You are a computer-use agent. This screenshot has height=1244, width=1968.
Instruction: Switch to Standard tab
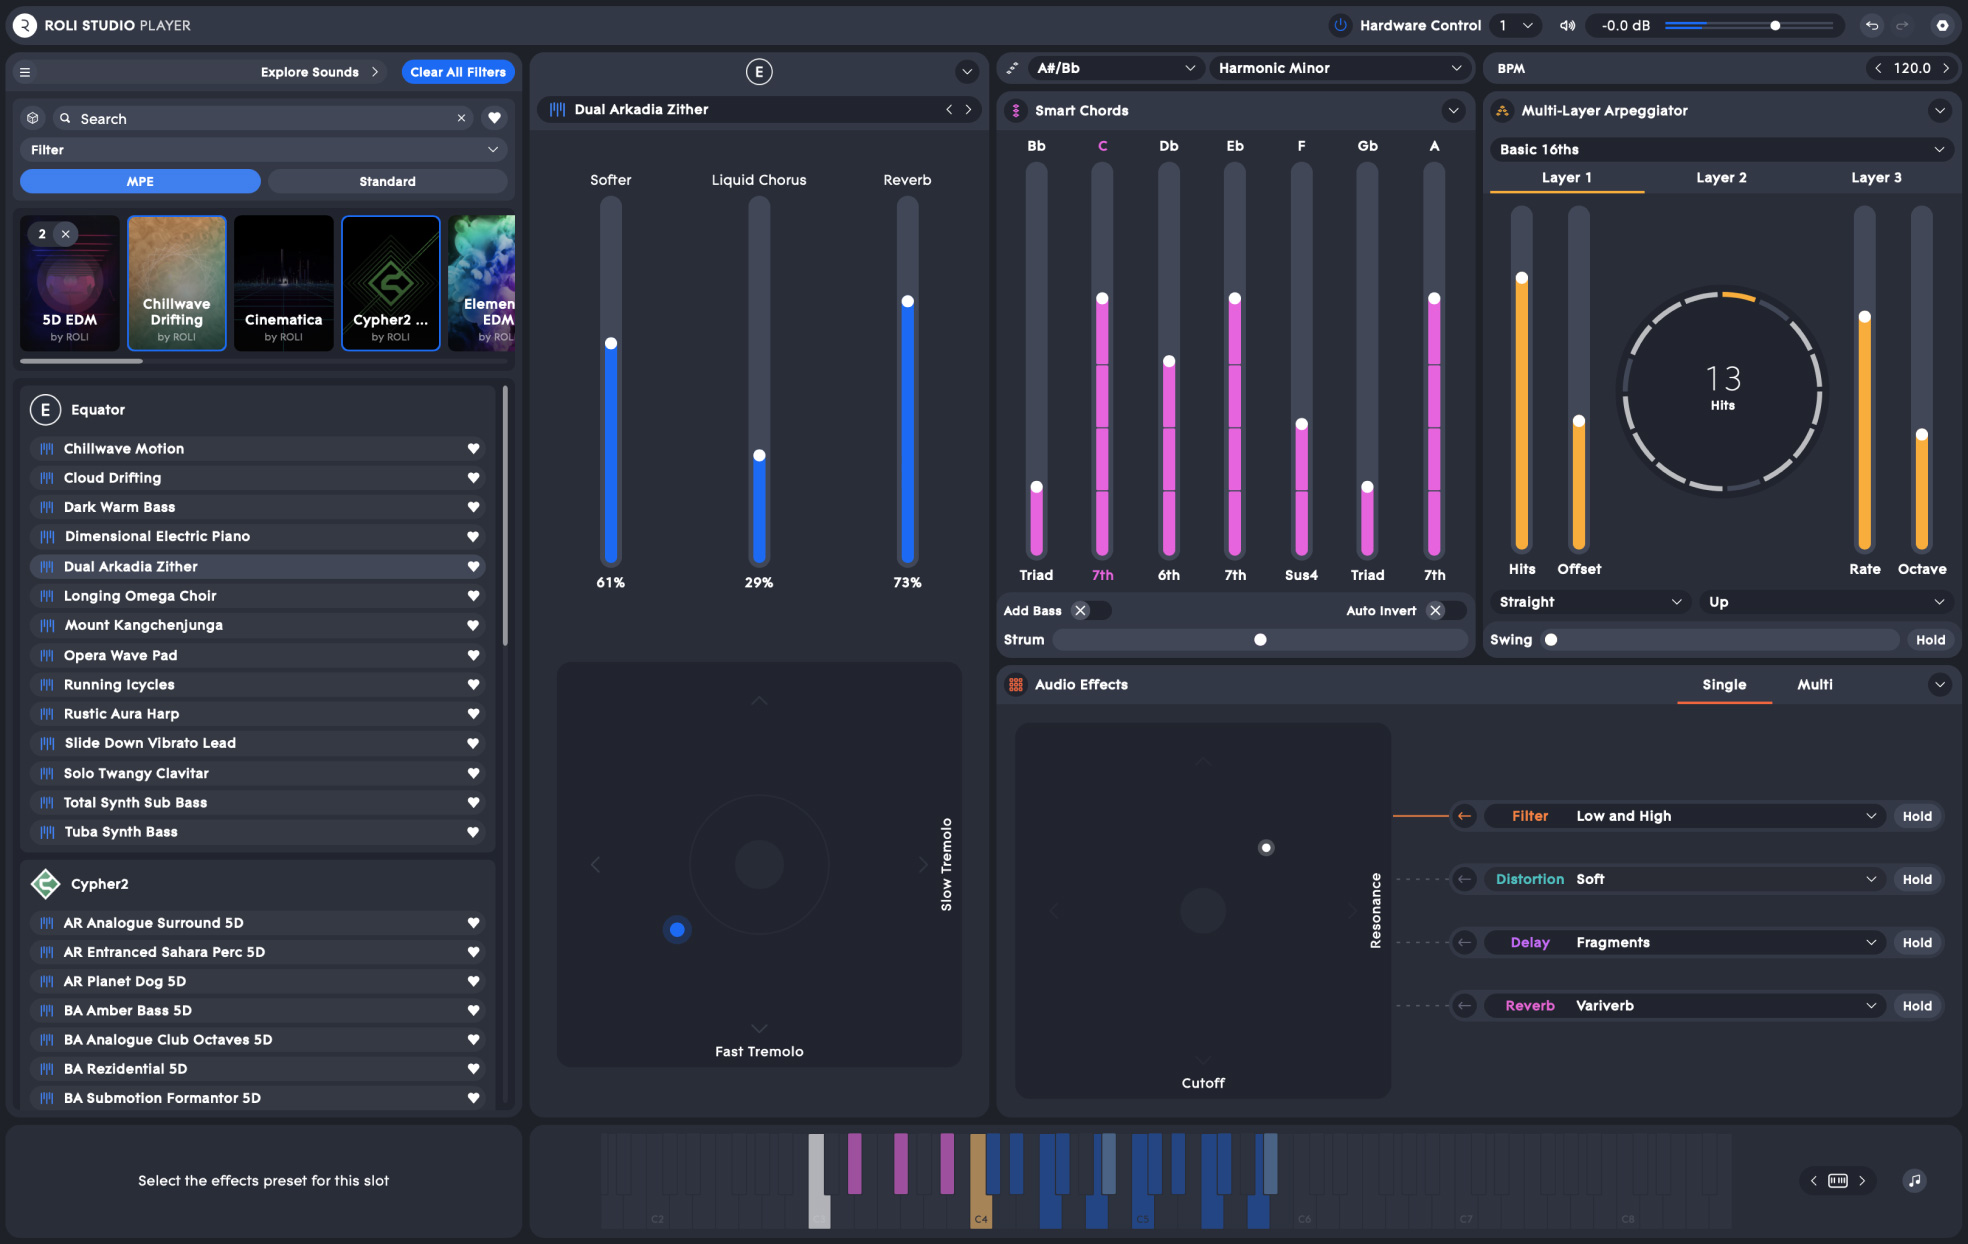(x=387, y=181)
